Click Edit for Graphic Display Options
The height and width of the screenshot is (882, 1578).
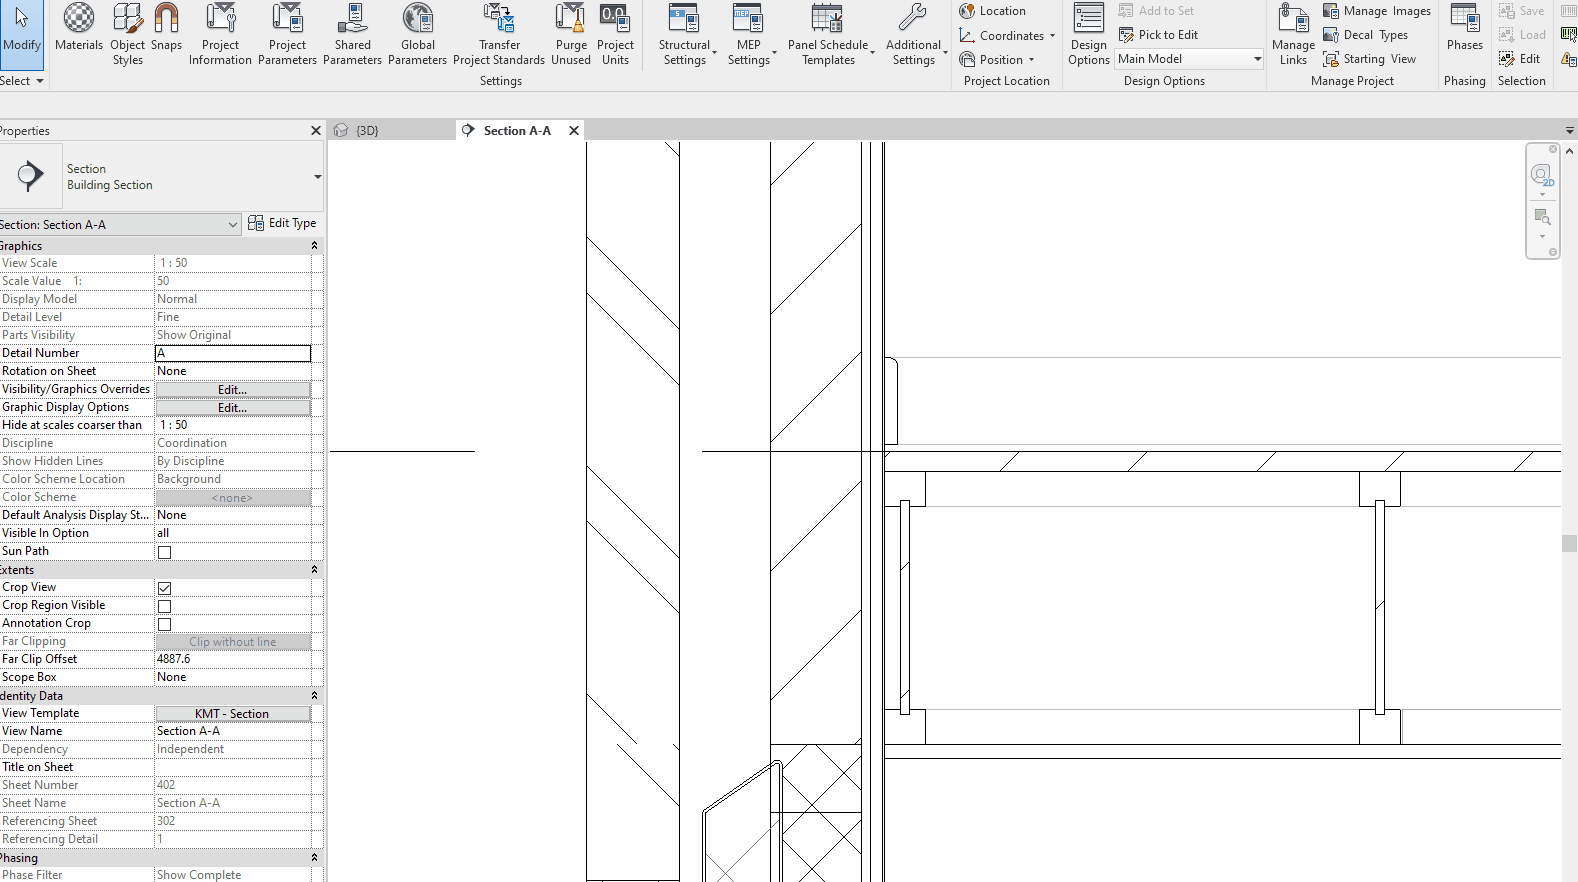[233, 408]
